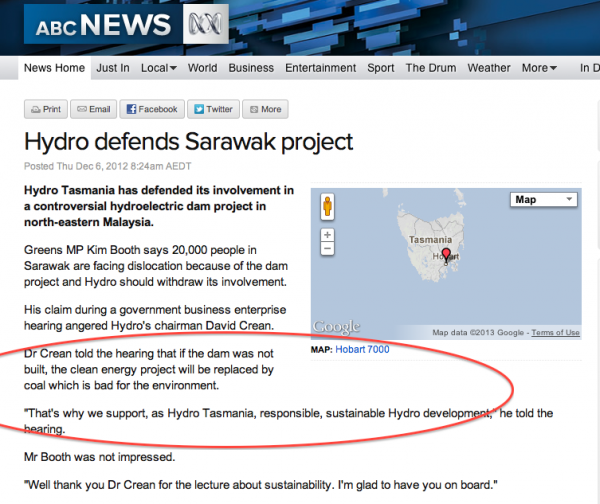Click the Hydro defends Sarawak project headline
This screenshot has height=504, width=600.
(188, 142)
